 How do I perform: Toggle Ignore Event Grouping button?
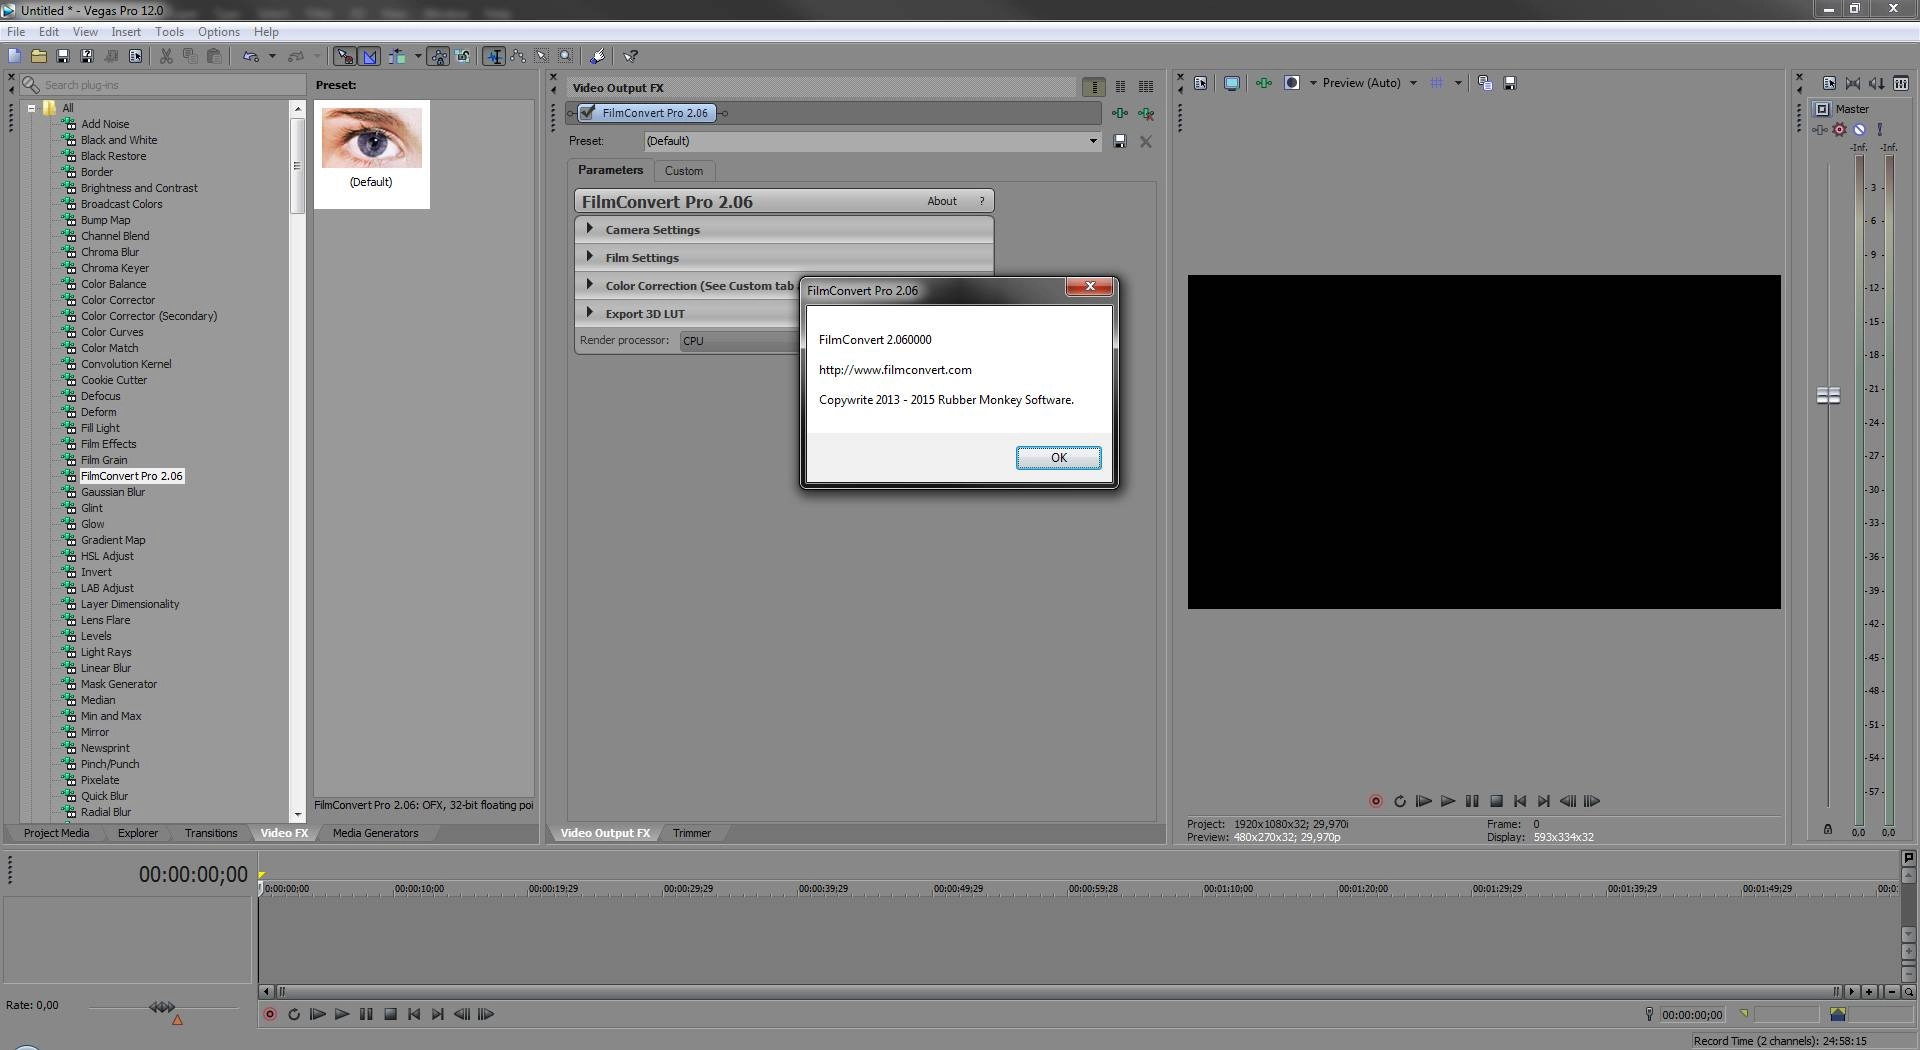pyautogui.click(x=463, y=57)
